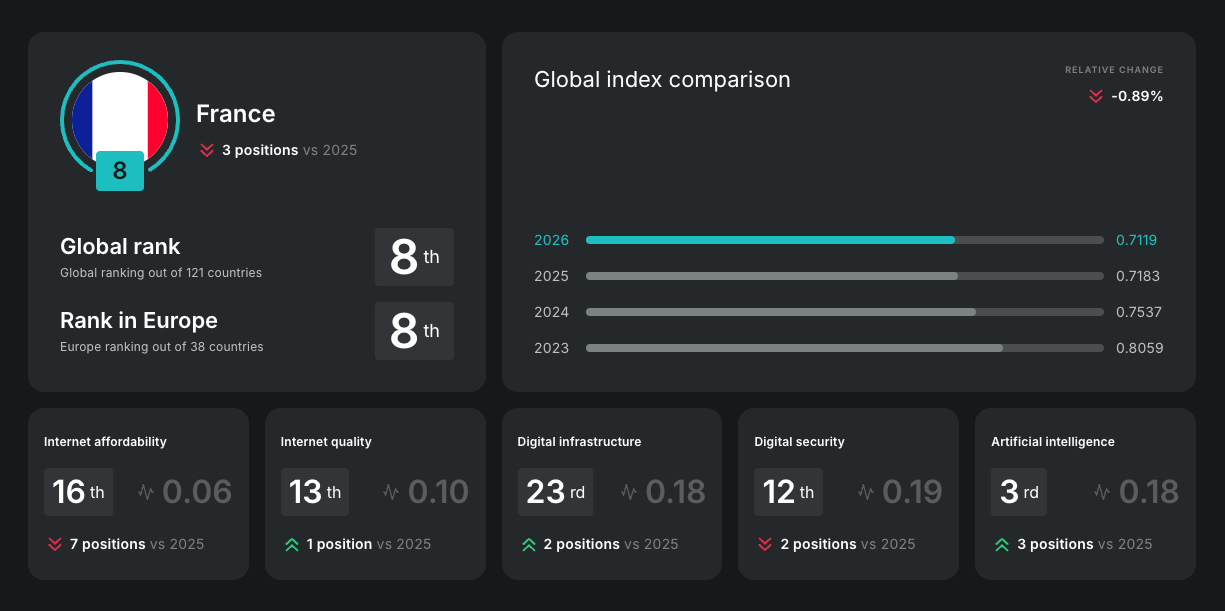Click the red down arrow beside -0.89%
The image size is (1225, 611).
(1096, 96)
